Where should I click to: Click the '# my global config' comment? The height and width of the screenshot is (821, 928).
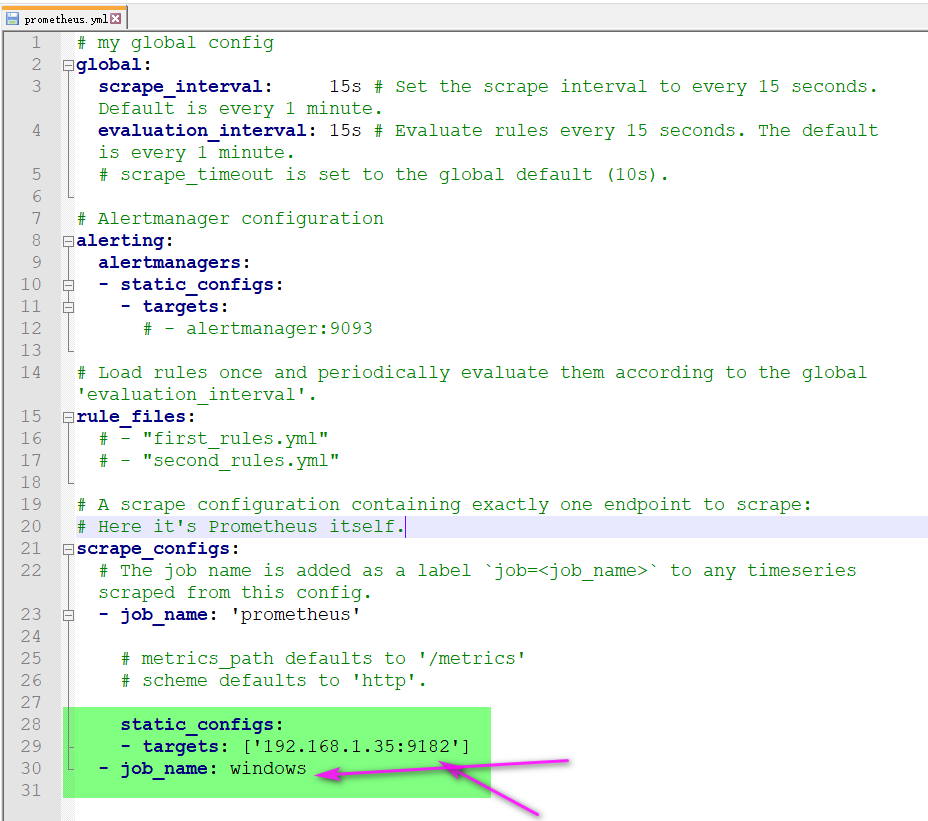click(175, 43)
